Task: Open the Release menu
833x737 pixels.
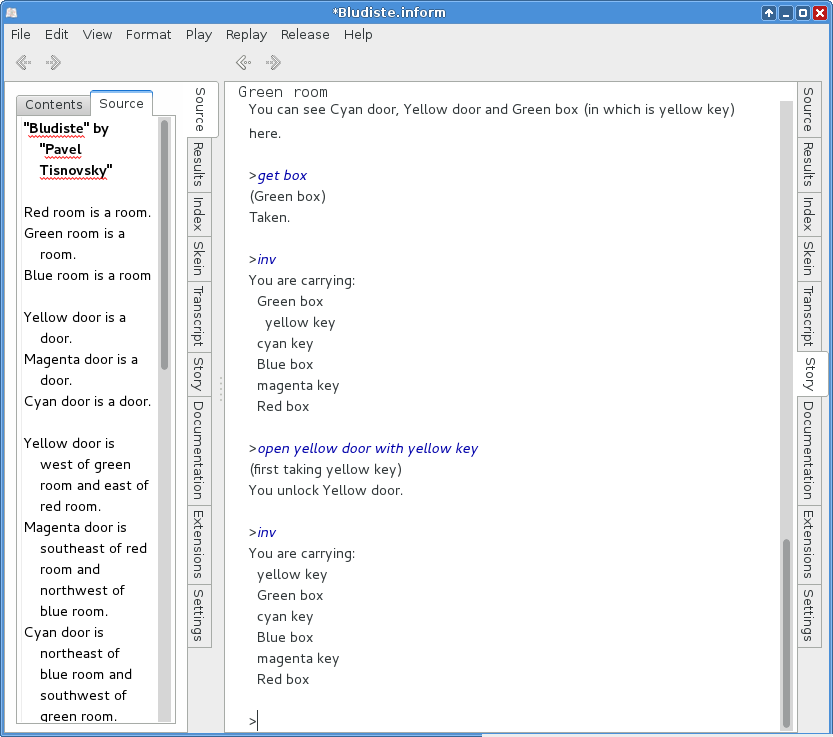Action: (x=305, y=34)
